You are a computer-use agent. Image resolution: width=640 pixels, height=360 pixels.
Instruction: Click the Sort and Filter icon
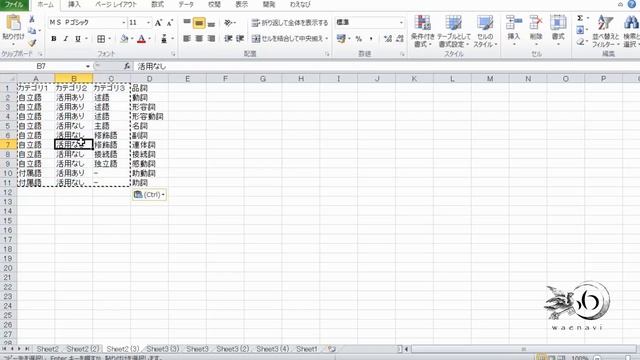606,22
